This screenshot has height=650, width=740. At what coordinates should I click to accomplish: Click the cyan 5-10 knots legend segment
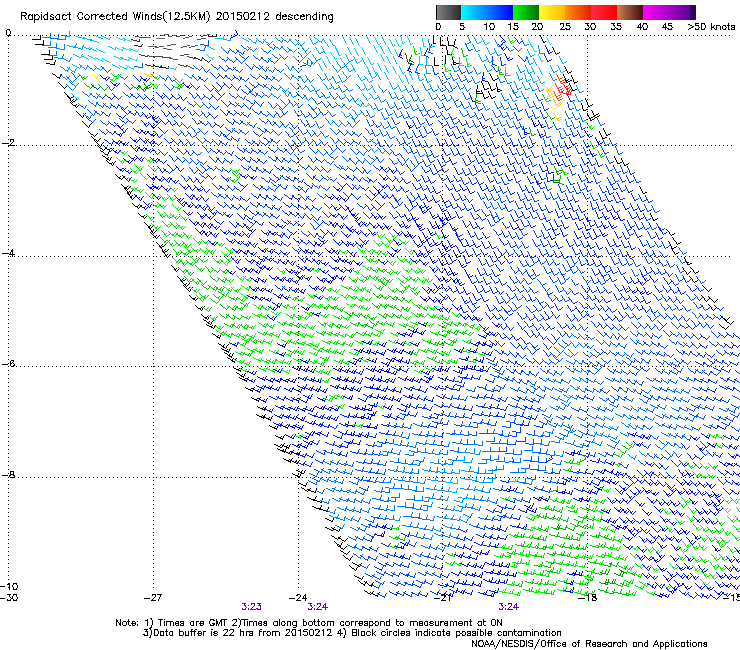[474, 12]
